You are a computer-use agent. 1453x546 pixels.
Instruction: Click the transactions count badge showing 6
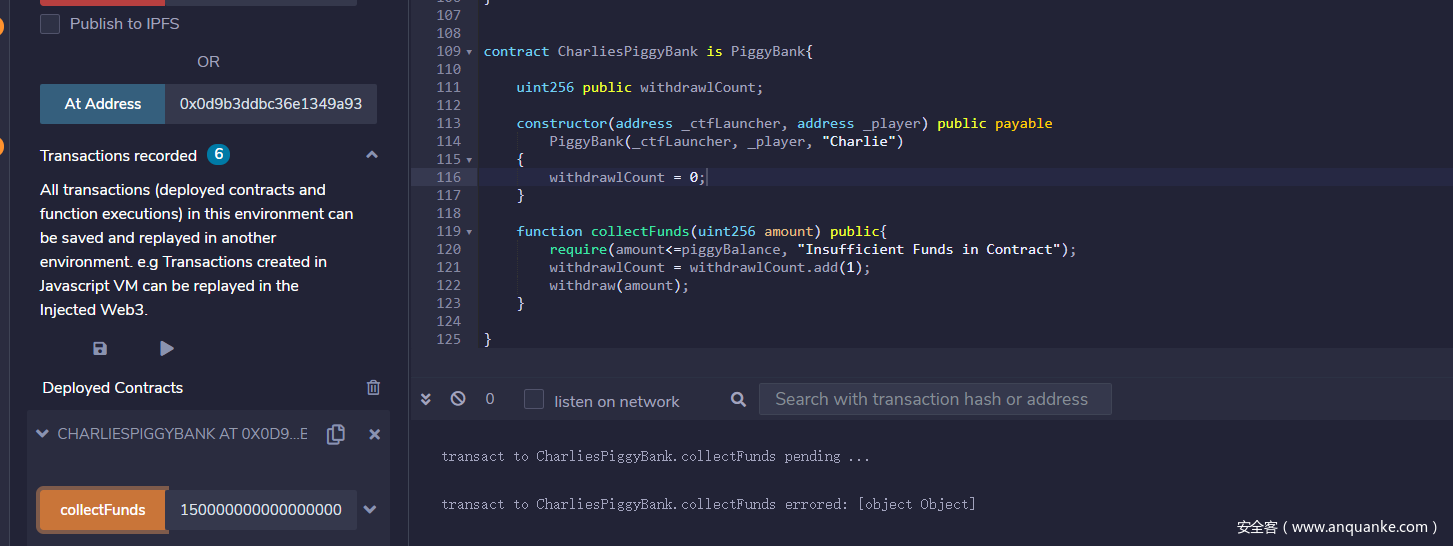tap(218, 155)
